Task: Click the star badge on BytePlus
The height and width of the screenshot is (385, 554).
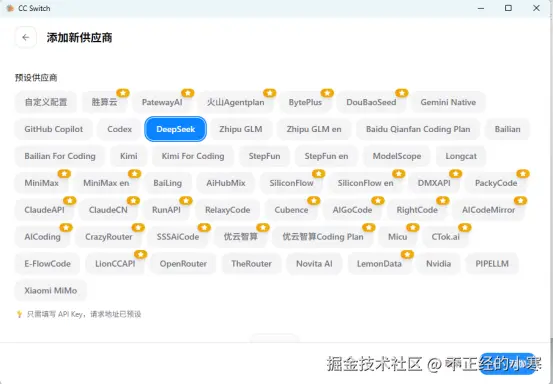Action: tap(327, 93)
